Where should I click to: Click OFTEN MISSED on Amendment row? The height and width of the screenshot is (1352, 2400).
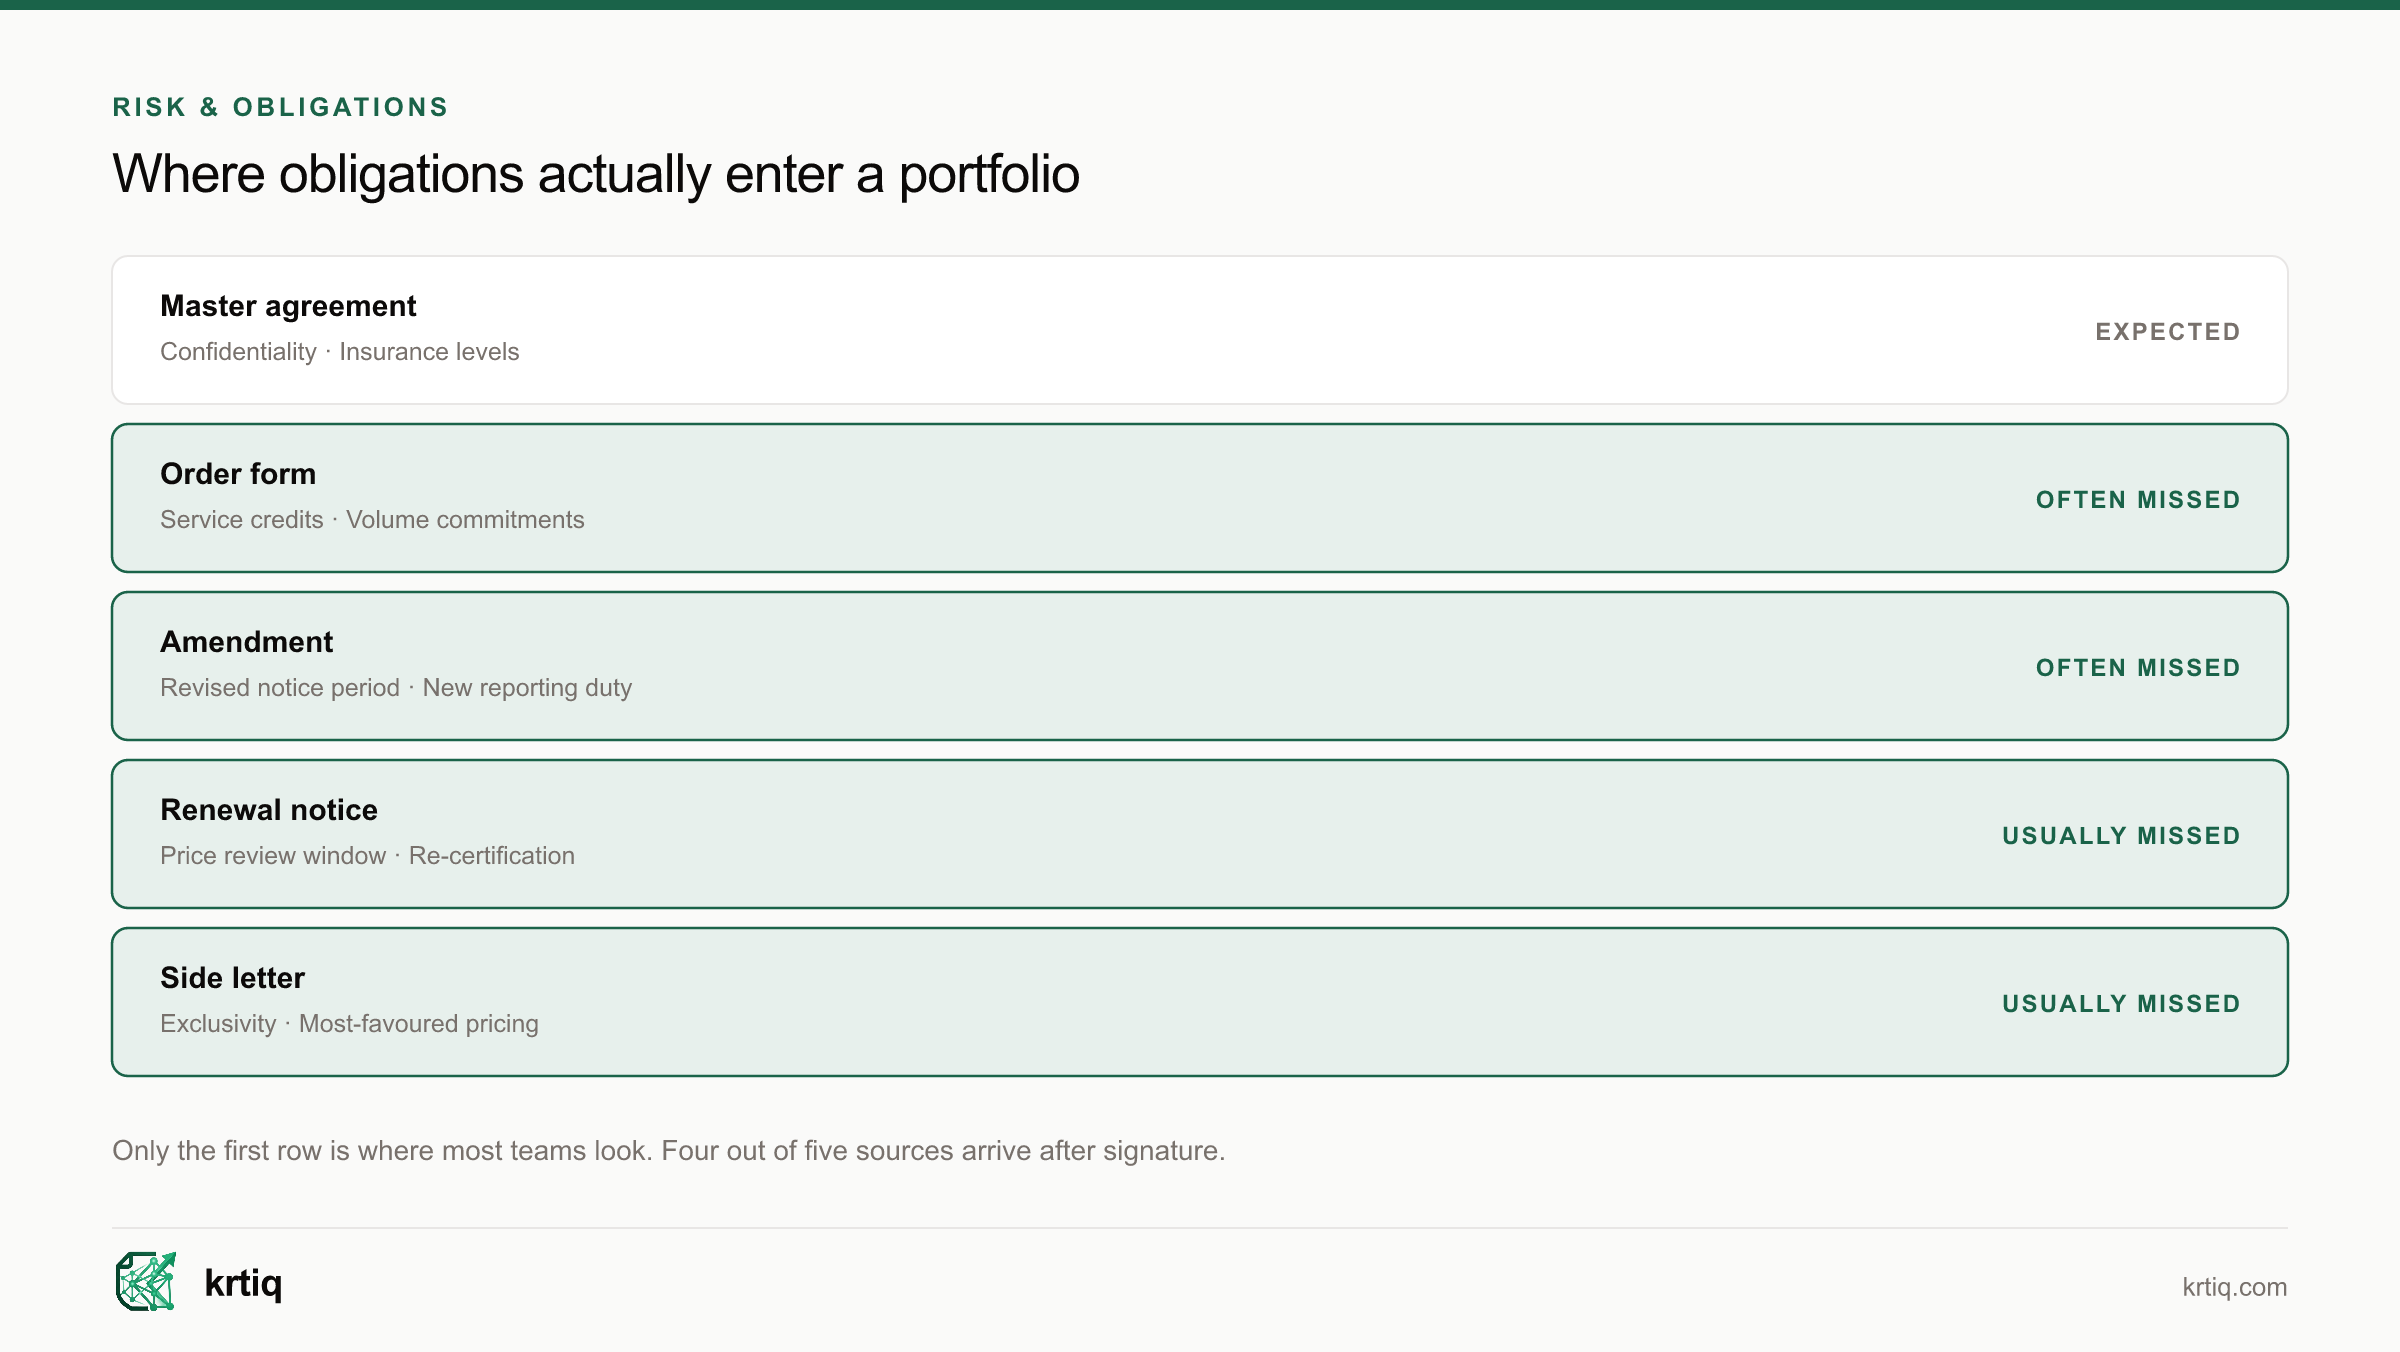(2138, 668)
